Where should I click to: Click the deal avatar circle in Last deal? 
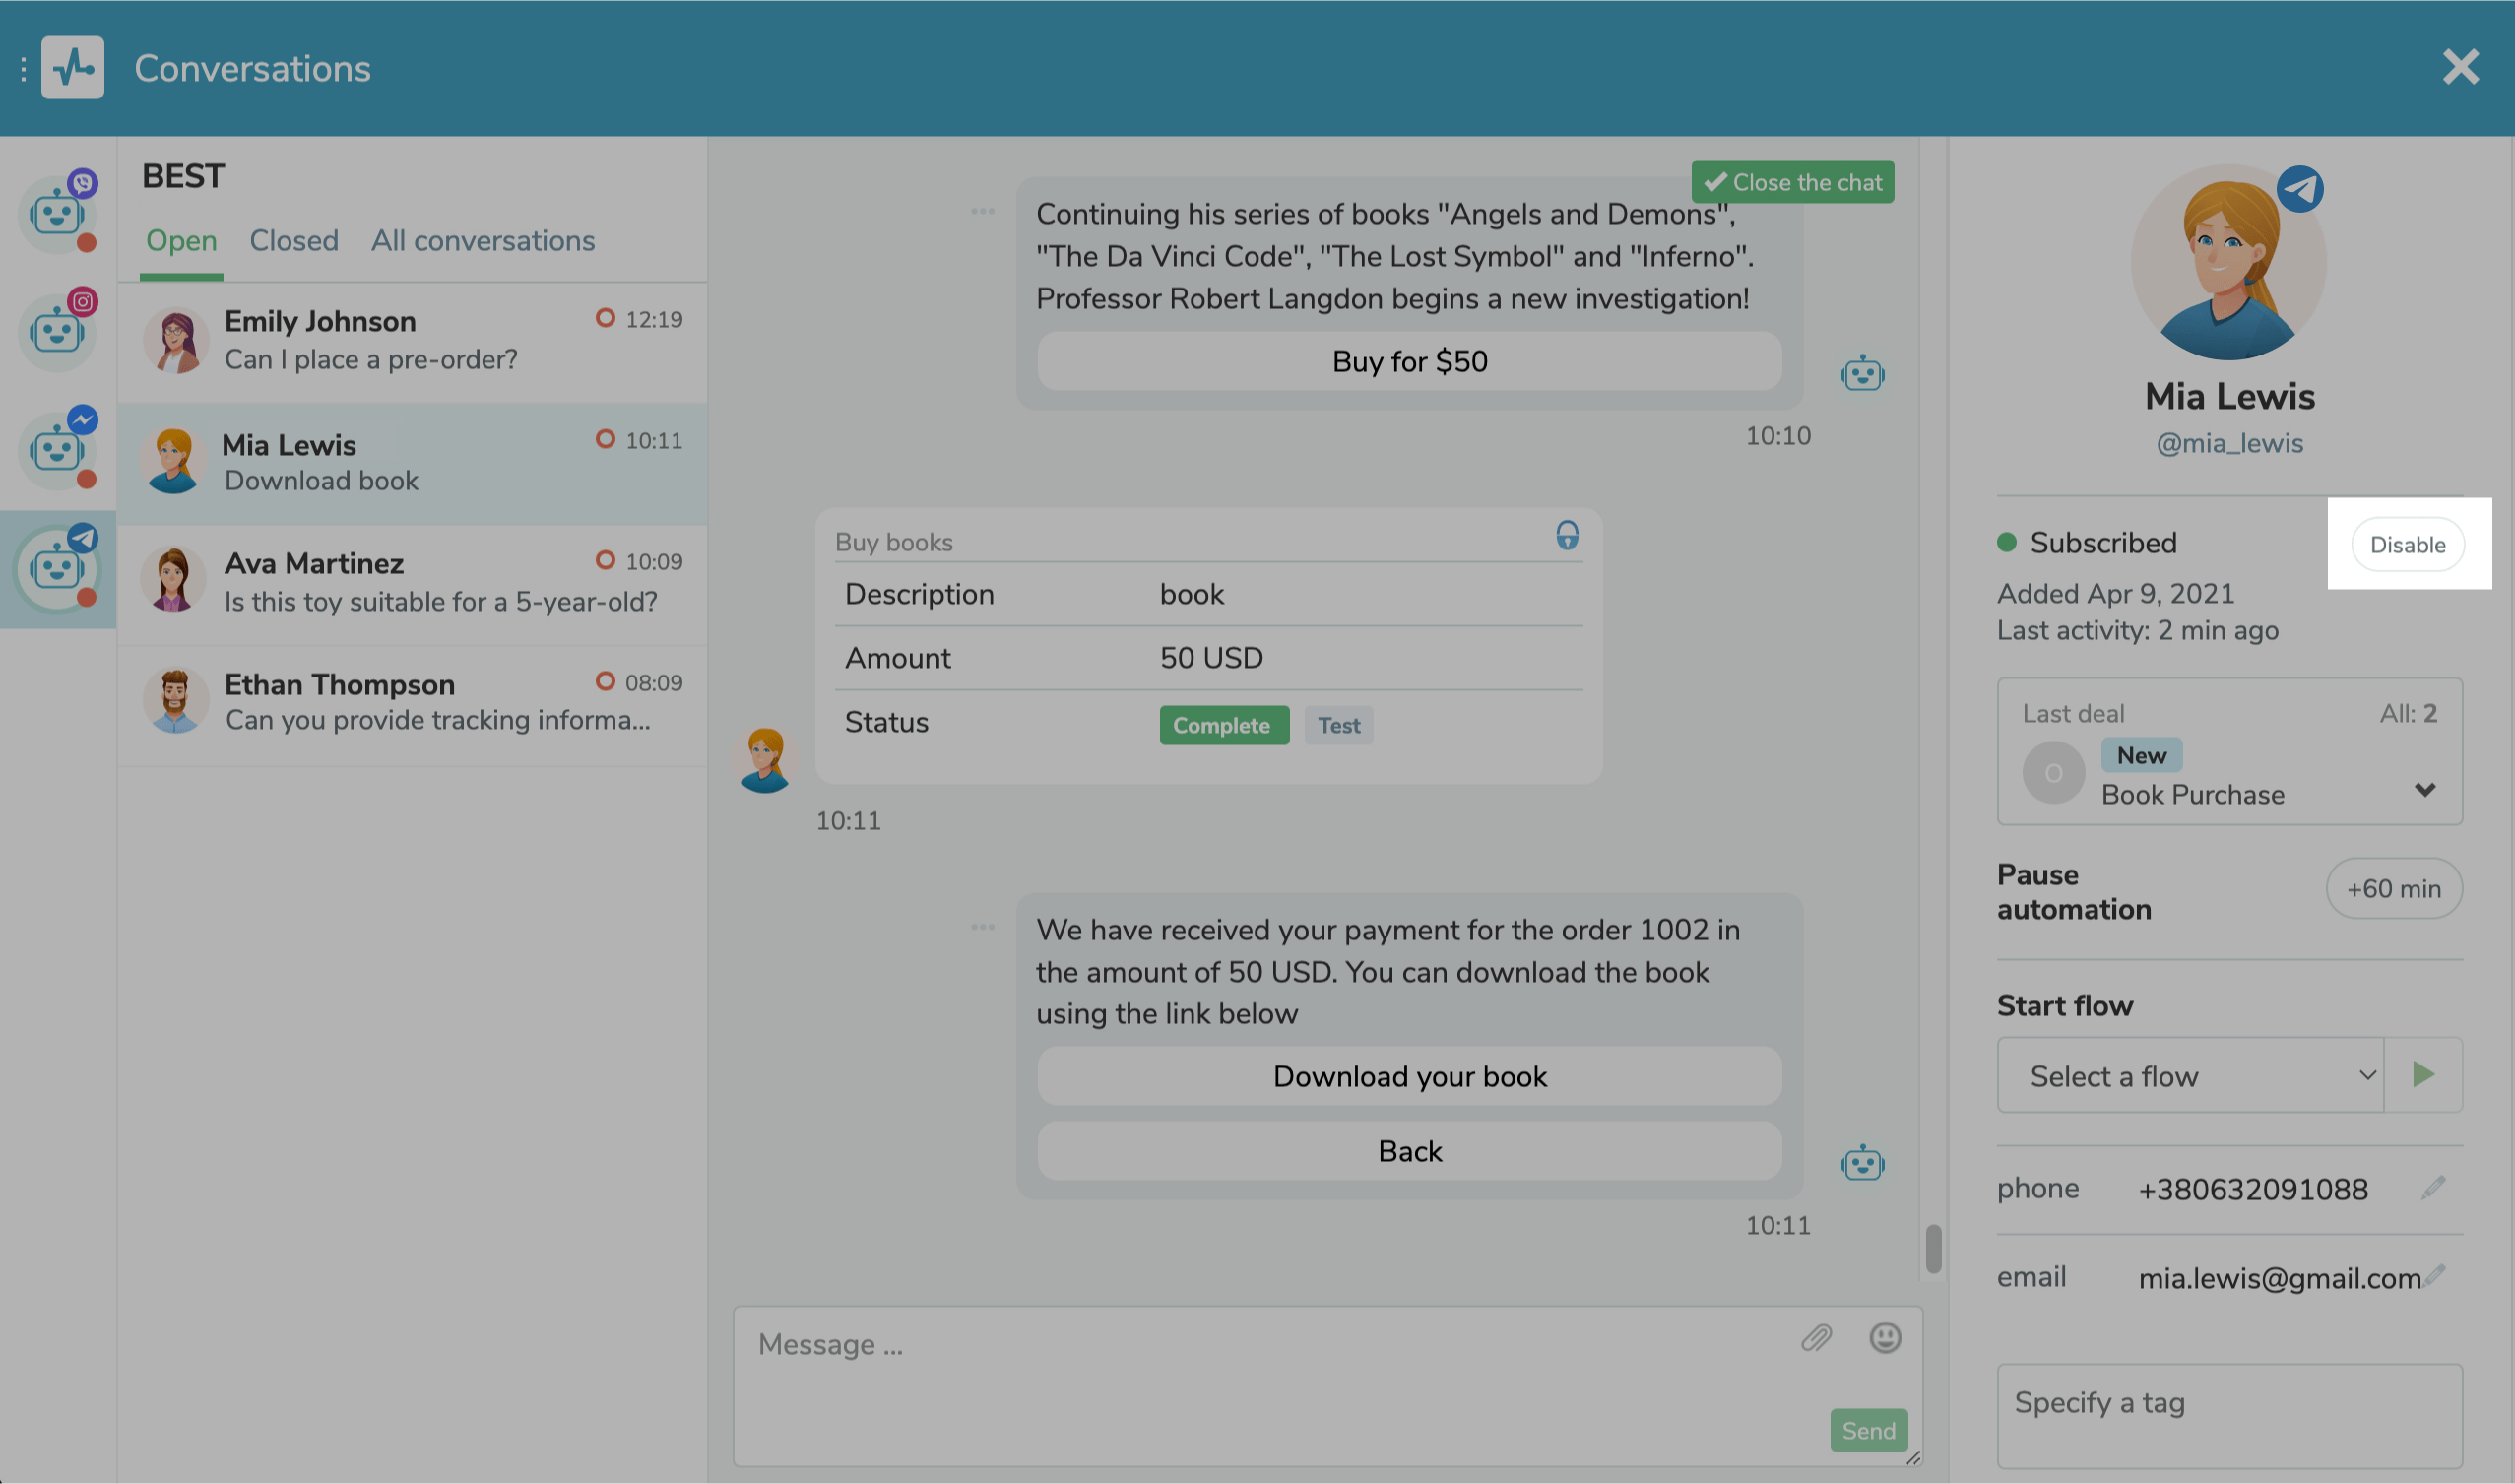[x=2053, y=773]
